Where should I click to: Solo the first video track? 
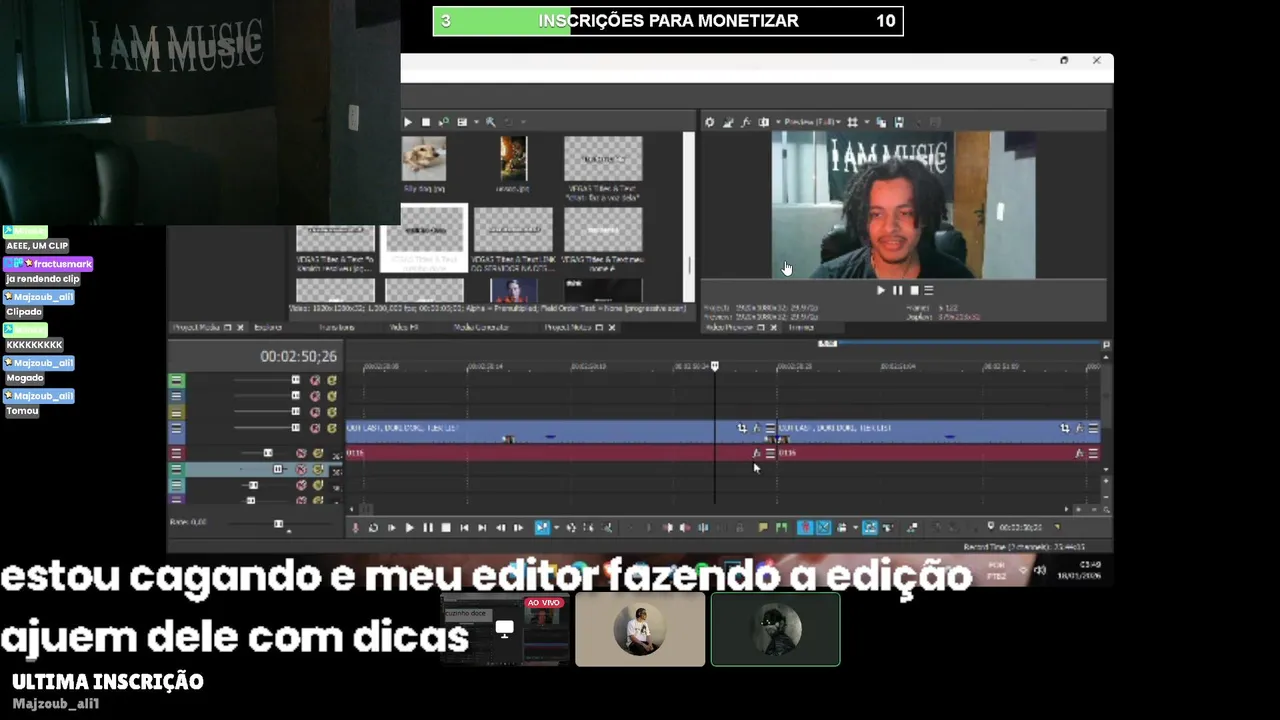332,380
